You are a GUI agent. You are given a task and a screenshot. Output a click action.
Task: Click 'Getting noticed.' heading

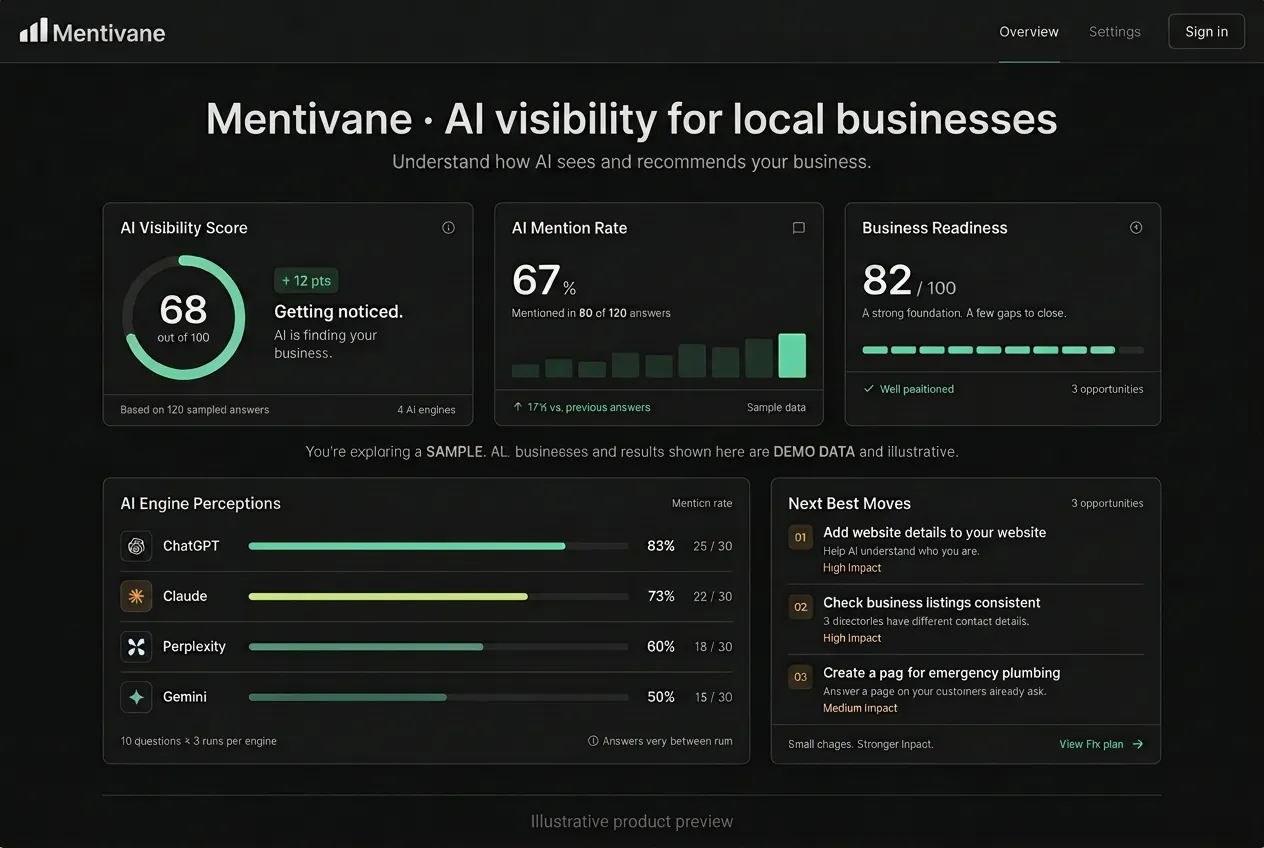[339, 312]
